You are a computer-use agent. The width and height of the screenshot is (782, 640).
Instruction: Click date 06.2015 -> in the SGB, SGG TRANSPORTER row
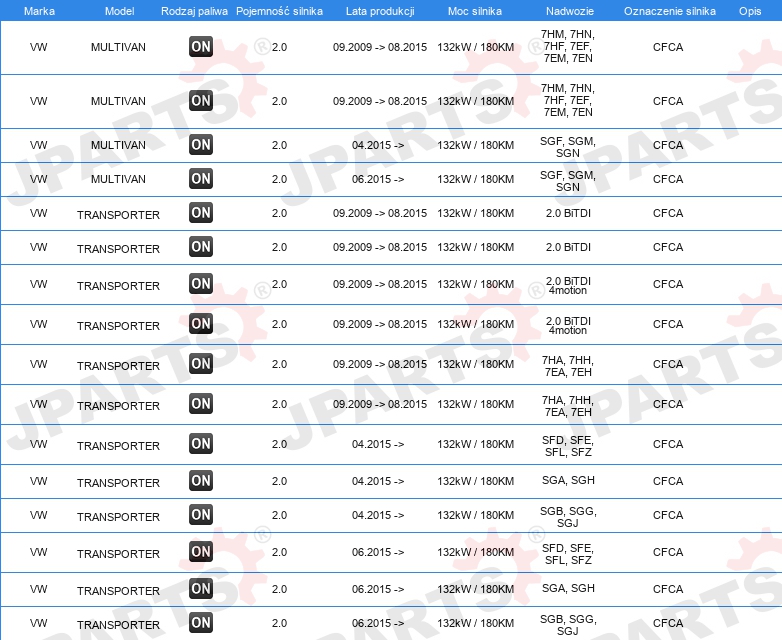pyautogui.click(x=378, y=623)
